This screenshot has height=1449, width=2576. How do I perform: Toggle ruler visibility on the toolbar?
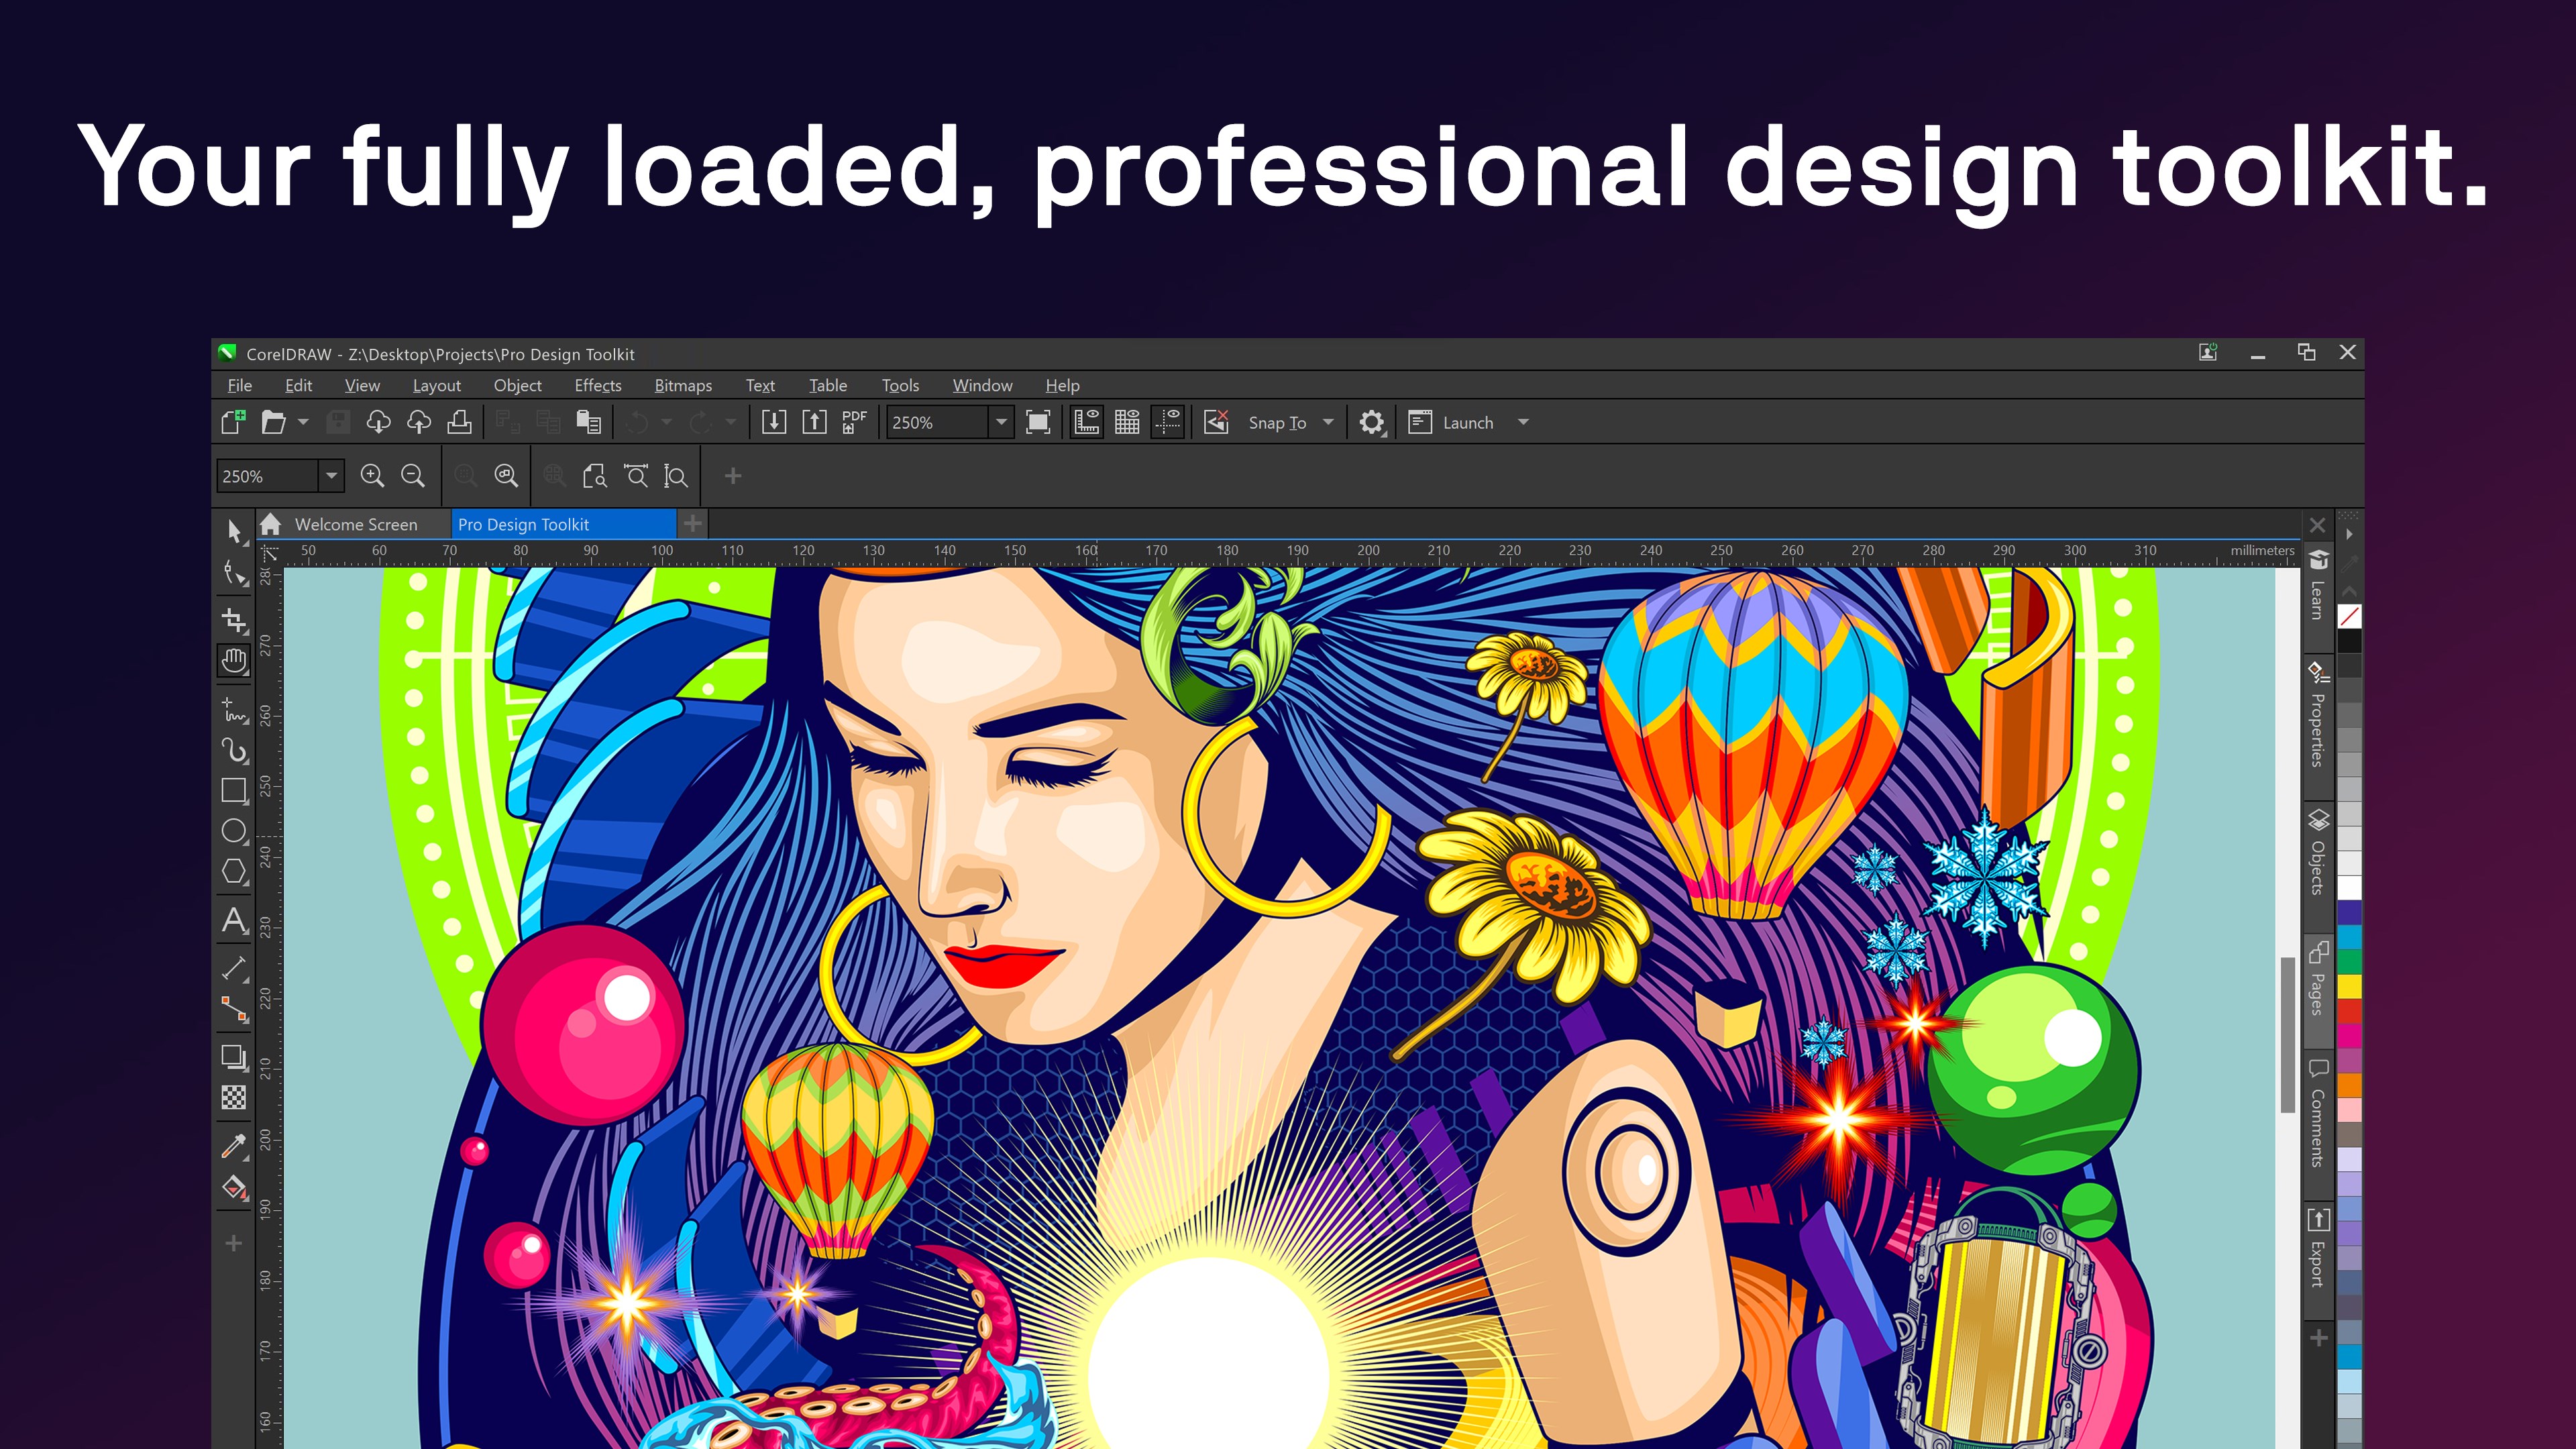pyautogui.click(x=1087, y=422)
